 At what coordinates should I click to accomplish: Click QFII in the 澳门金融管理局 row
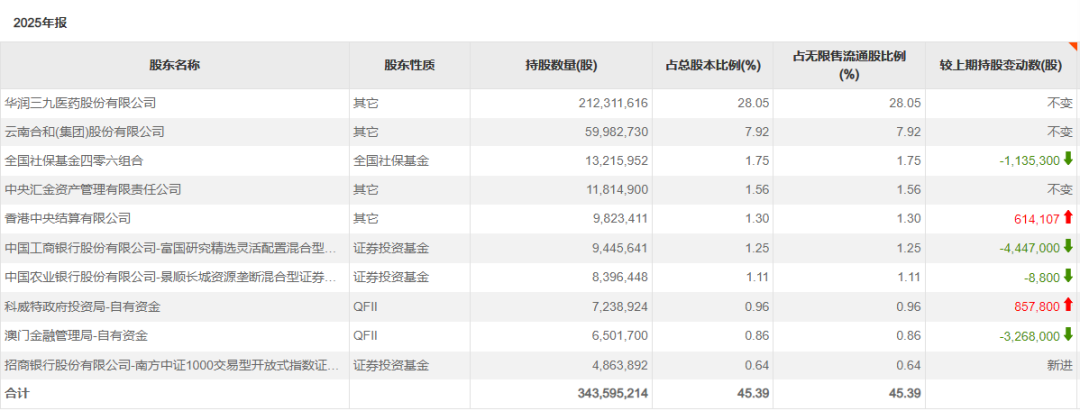tap(365, 335)
